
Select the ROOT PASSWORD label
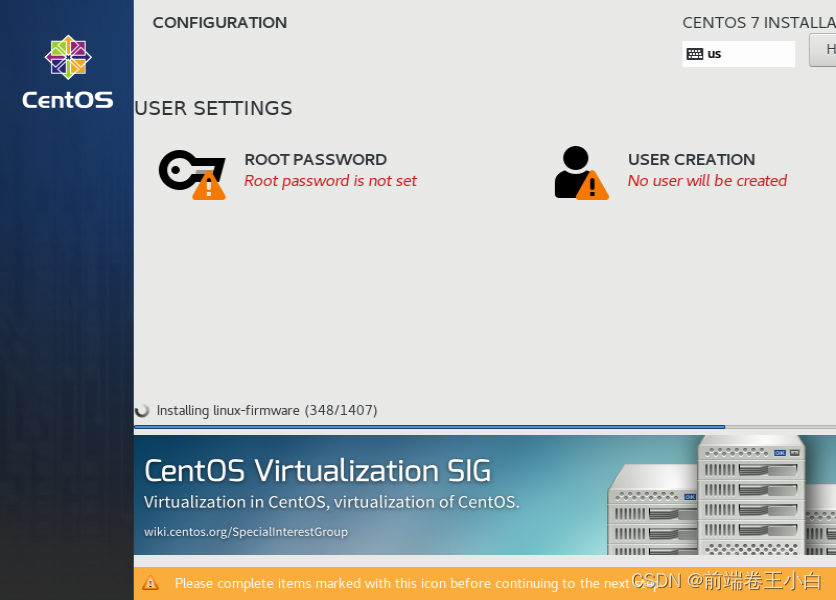point(315,159)
